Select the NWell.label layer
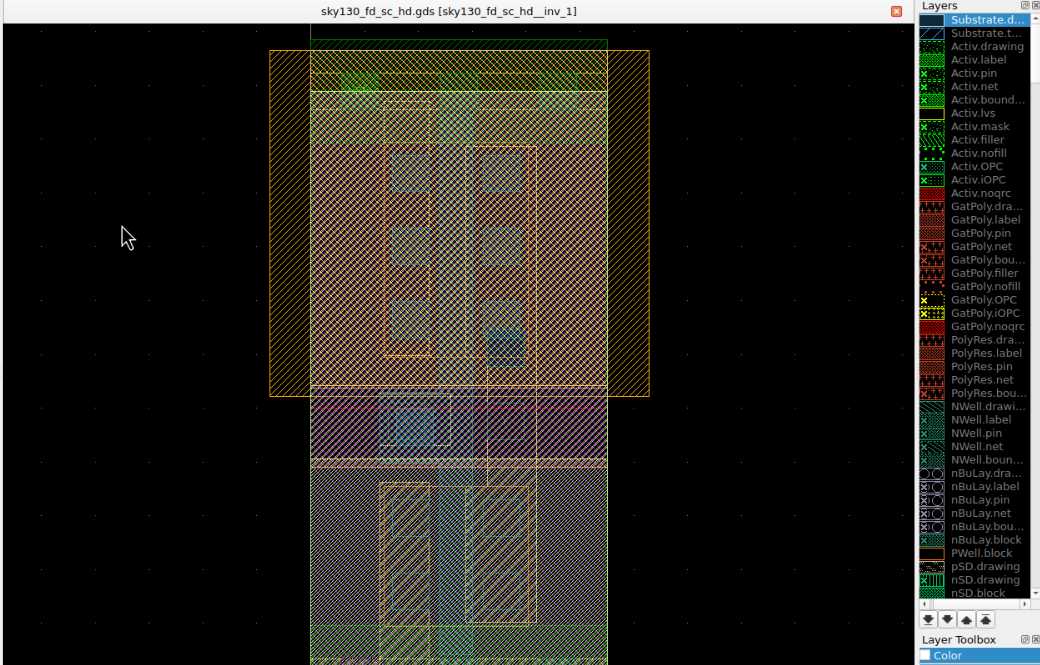Screen dimensions: 1040x665 coord(978,420)
